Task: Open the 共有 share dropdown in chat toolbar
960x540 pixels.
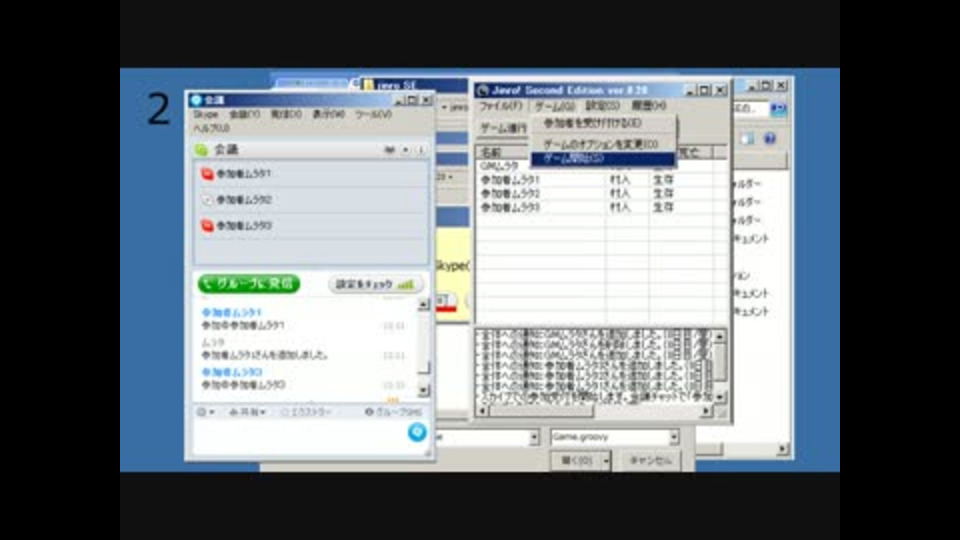Action: (247, 412)
